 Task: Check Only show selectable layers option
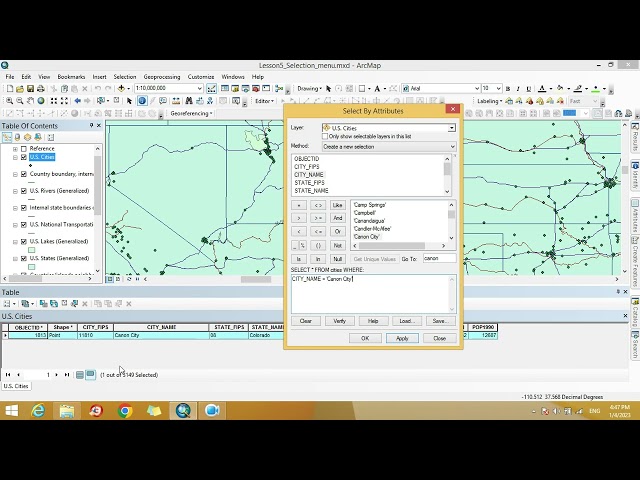(325, 136)
